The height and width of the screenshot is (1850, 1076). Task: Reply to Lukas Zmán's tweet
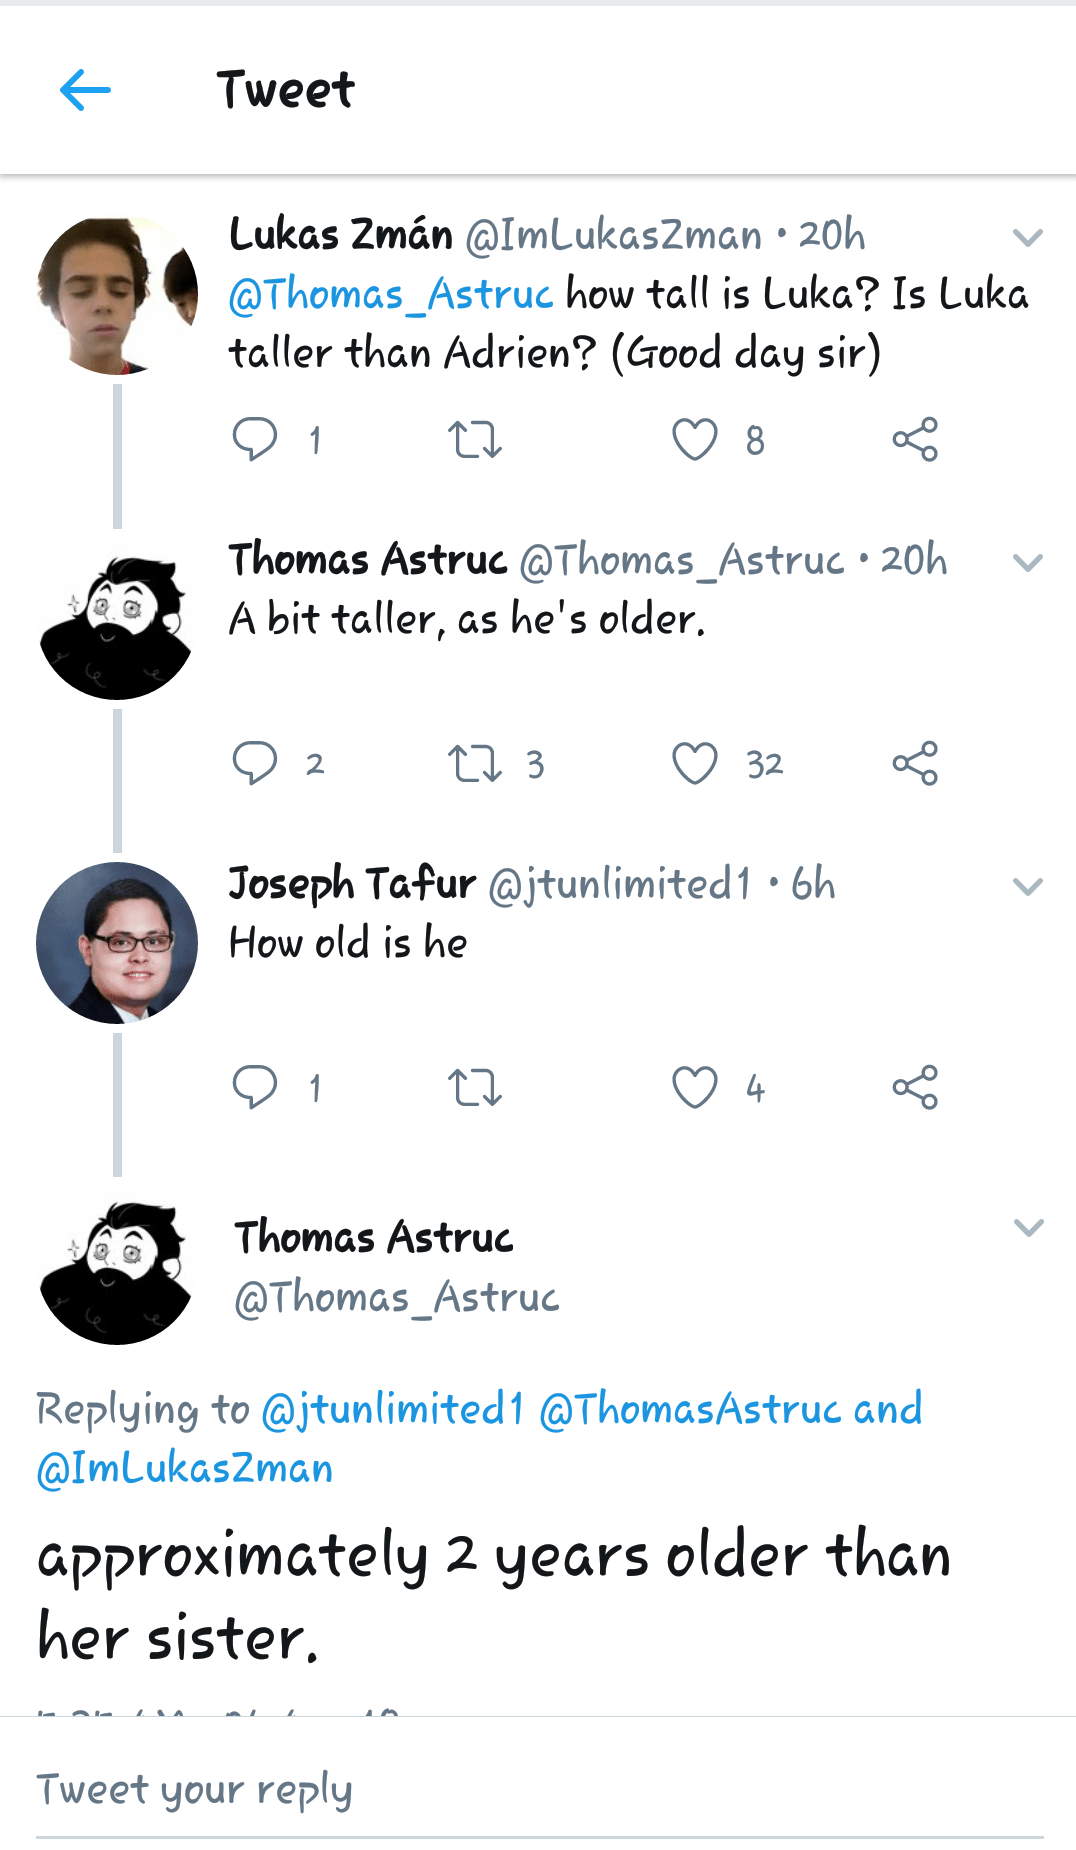[x=255, y=439]
